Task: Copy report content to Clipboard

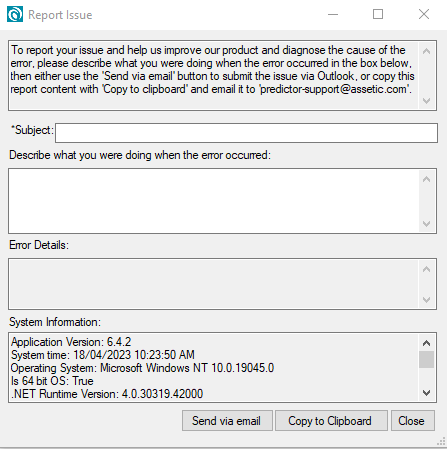Action: click(331, 421)
